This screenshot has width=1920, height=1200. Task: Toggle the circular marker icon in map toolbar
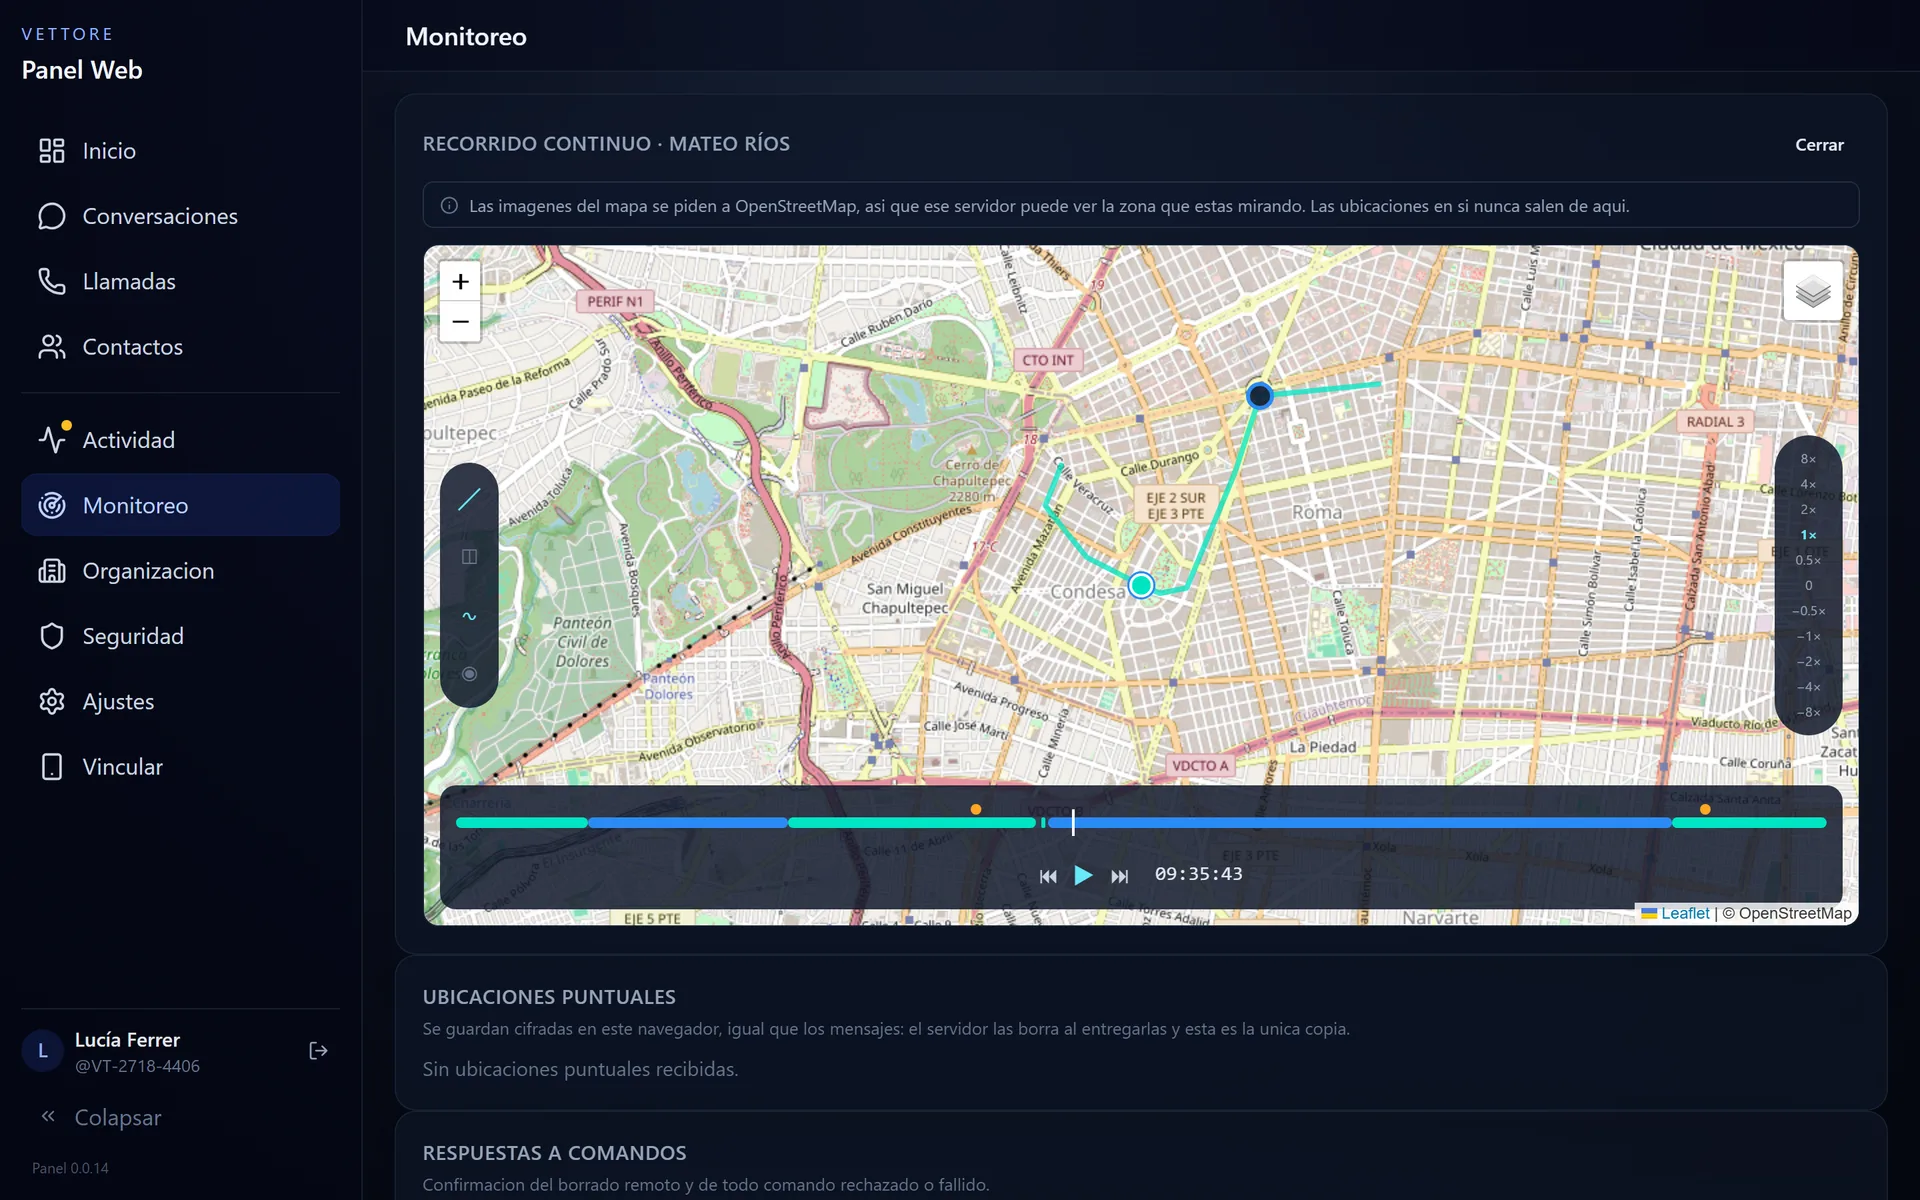coord(469,674)
